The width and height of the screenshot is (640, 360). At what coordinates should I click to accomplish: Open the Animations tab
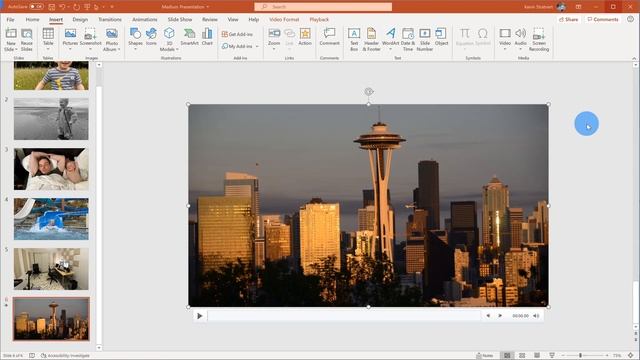coord(144,20)
